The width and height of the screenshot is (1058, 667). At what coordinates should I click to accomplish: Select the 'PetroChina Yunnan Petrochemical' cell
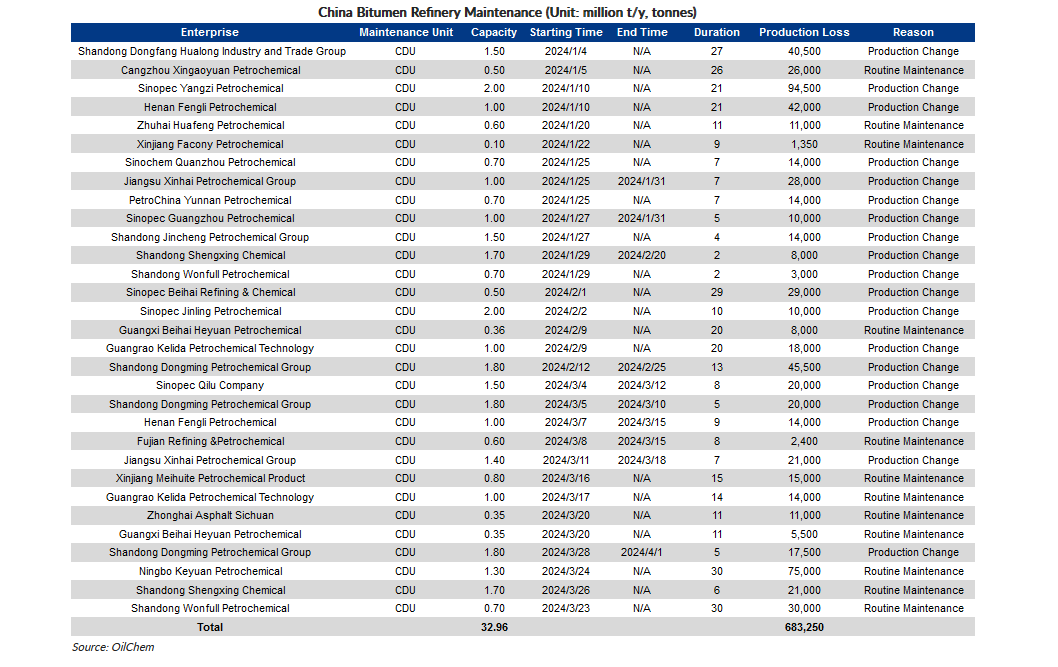(210, 200)
